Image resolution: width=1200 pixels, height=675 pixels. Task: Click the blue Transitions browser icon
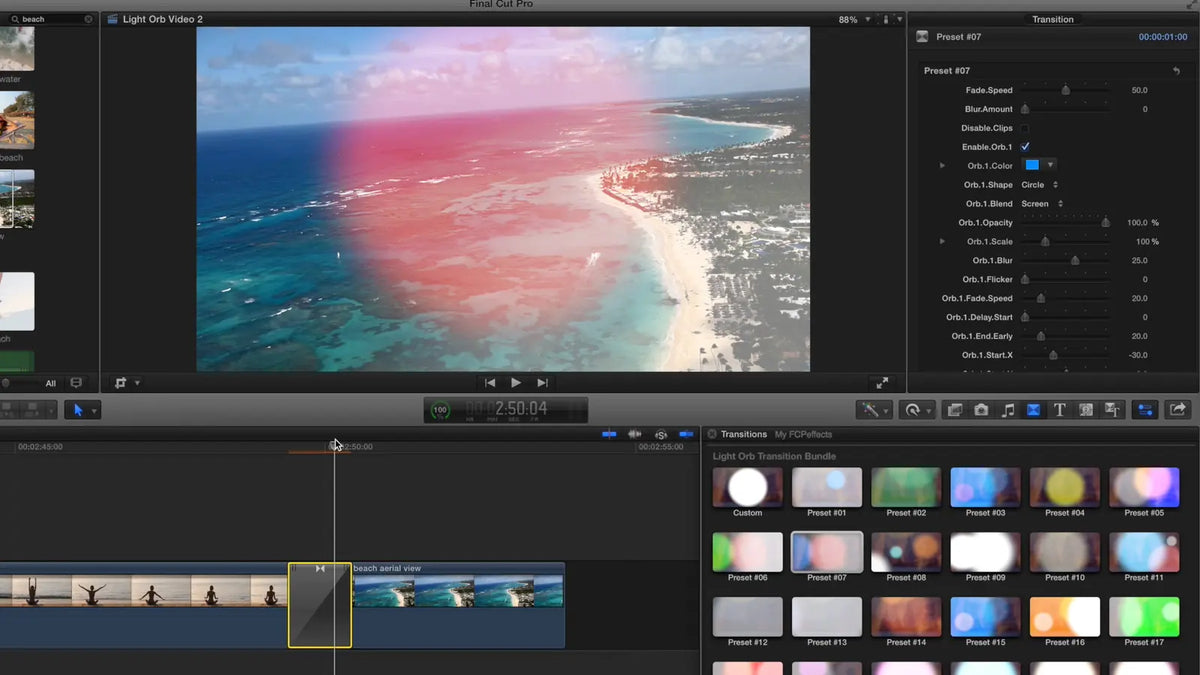[x=1033, y=410]
